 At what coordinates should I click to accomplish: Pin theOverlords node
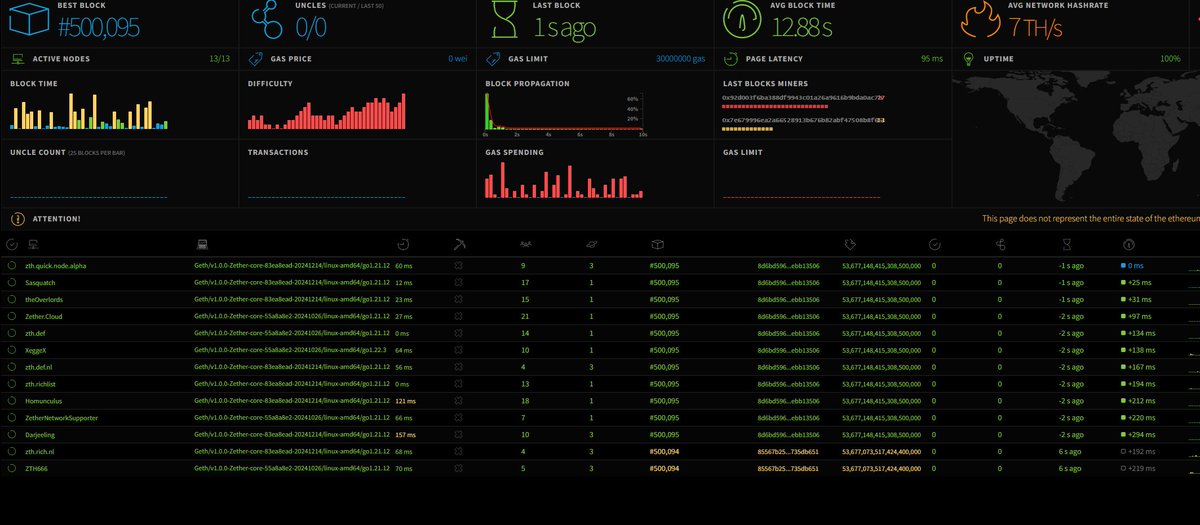point(12,300)
